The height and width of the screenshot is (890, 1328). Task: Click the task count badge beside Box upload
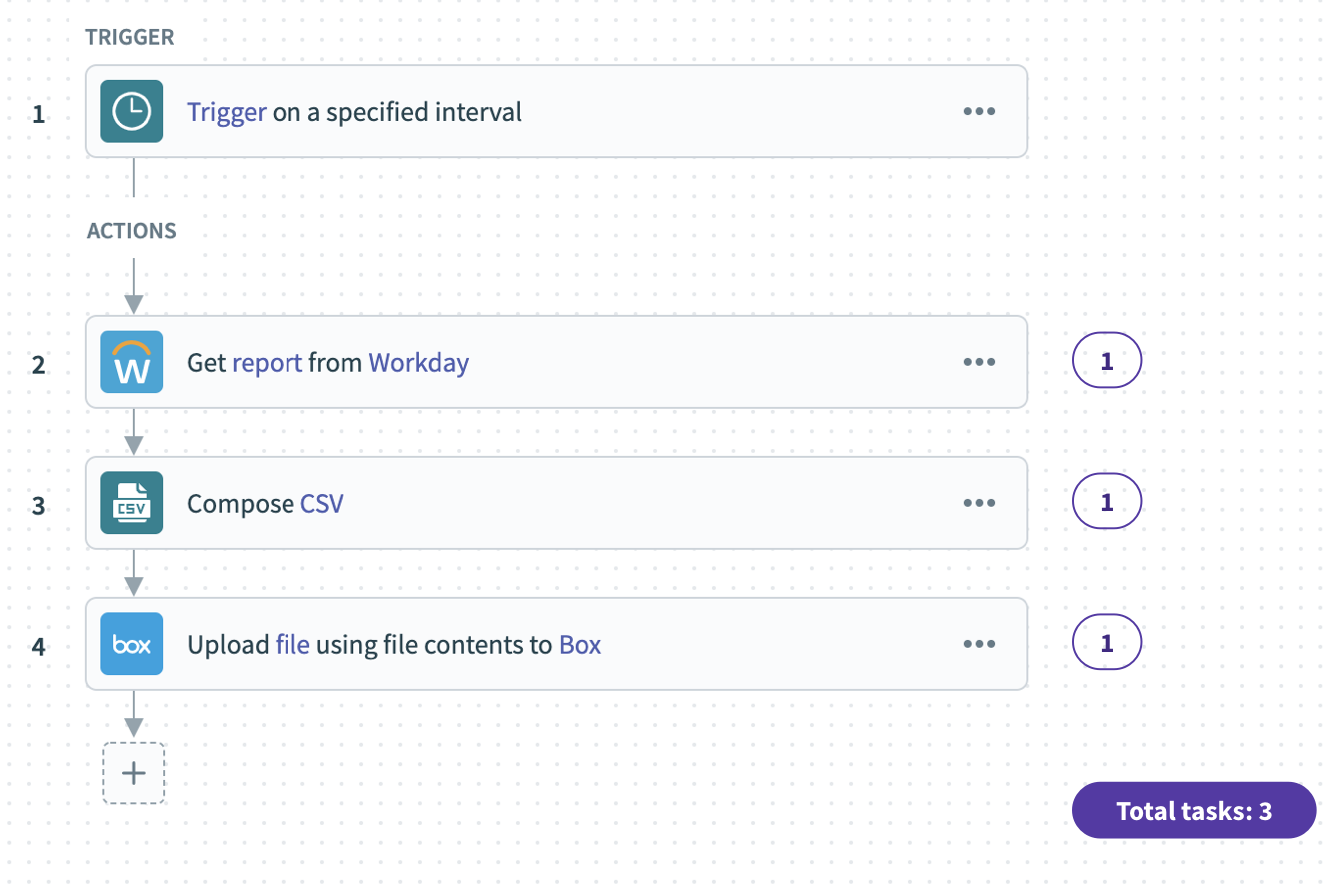(1107, 643)
